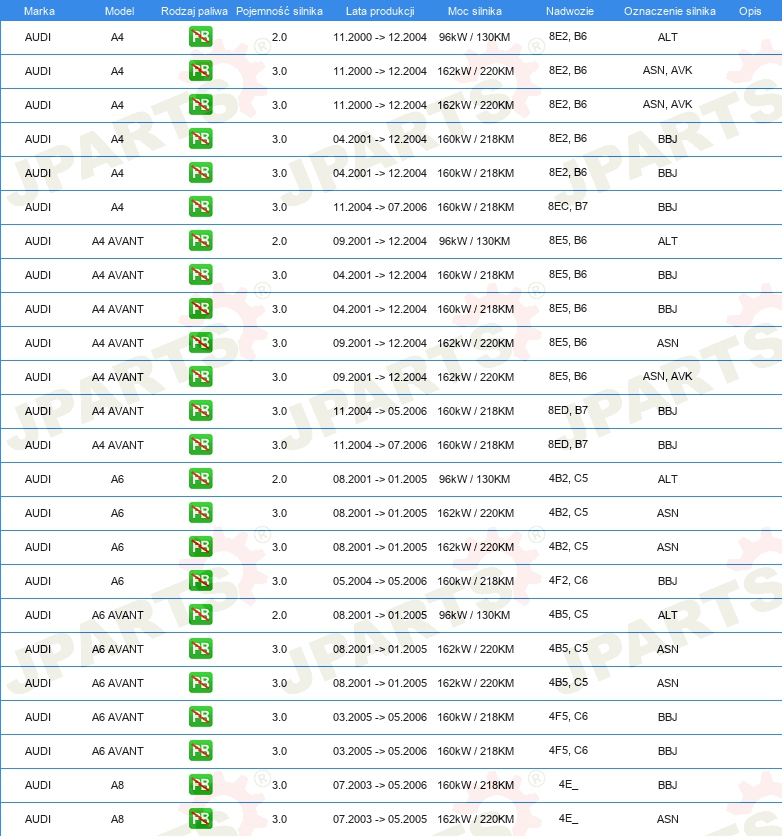Click 162kW / 220KM in the A8 row
The image size is (782, 836).
point(475,819)
